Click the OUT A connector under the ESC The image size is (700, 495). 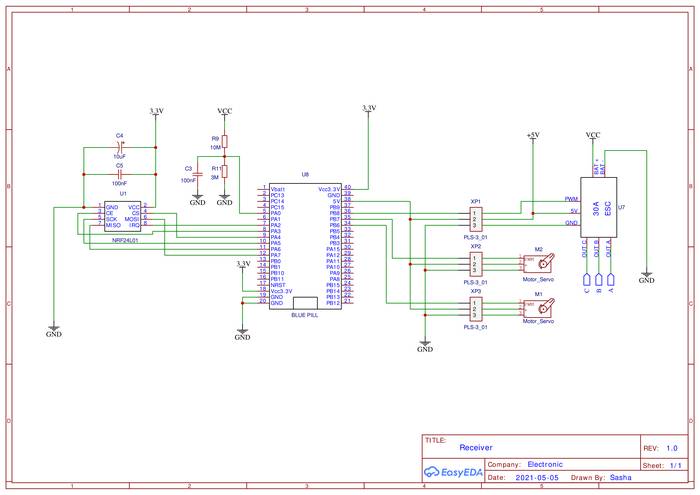coord(610,281)
